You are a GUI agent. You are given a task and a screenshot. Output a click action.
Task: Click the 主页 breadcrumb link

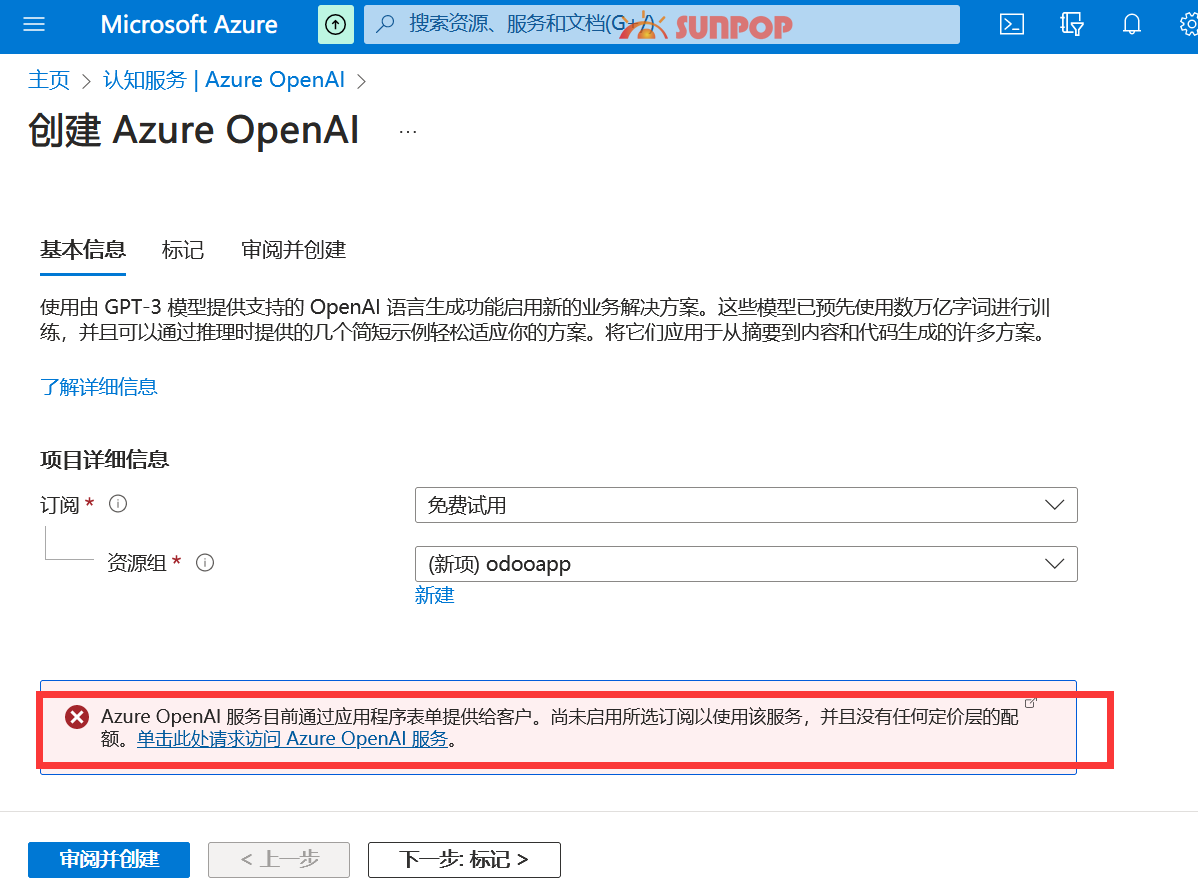point(49,80)
